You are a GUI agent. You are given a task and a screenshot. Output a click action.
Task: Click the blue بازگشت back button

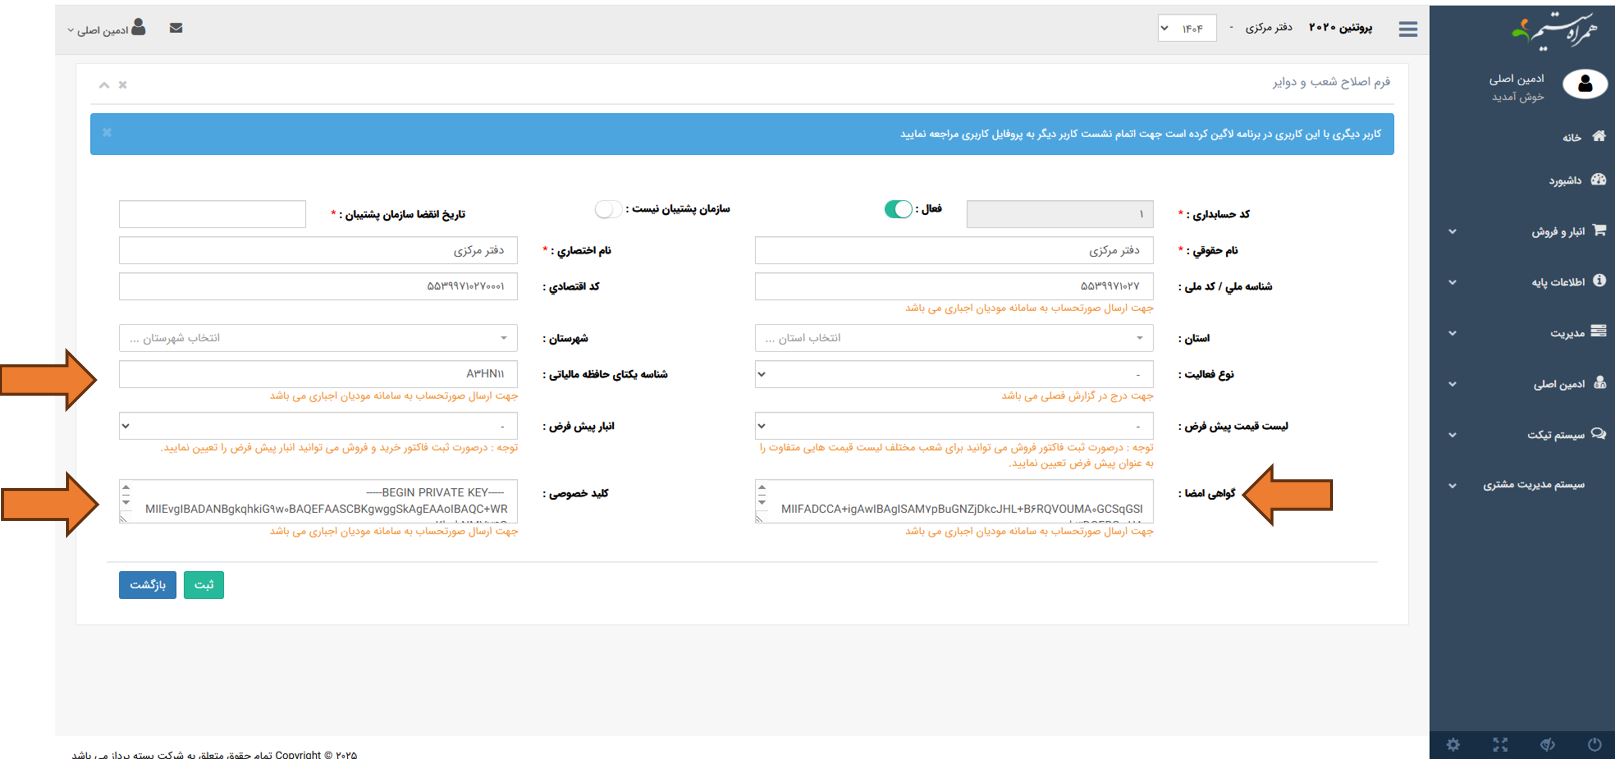(147, 585)
